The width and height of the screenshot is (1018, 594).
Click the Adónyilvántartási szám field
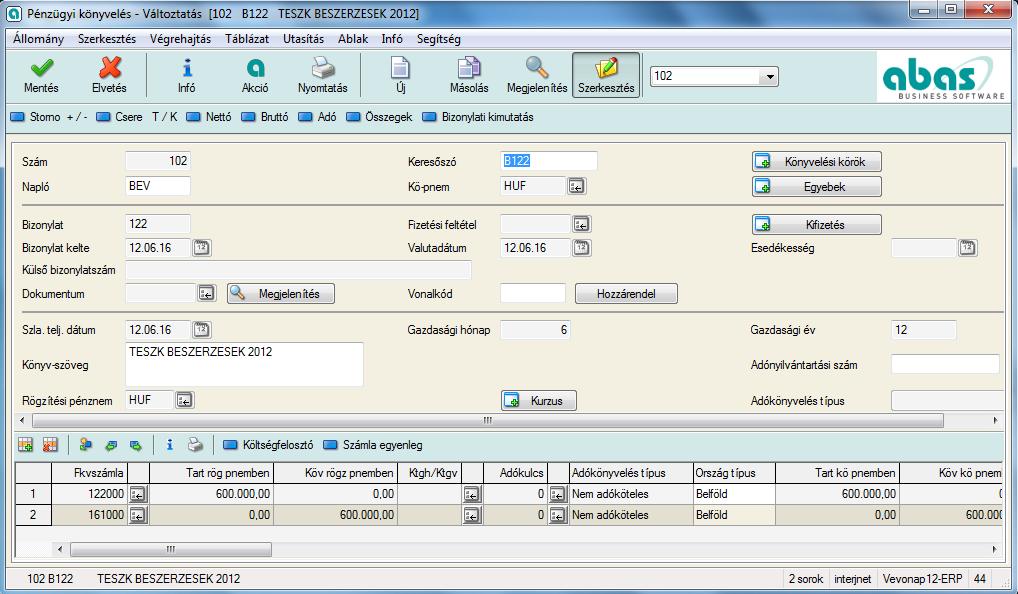click(x=945, y=364)
